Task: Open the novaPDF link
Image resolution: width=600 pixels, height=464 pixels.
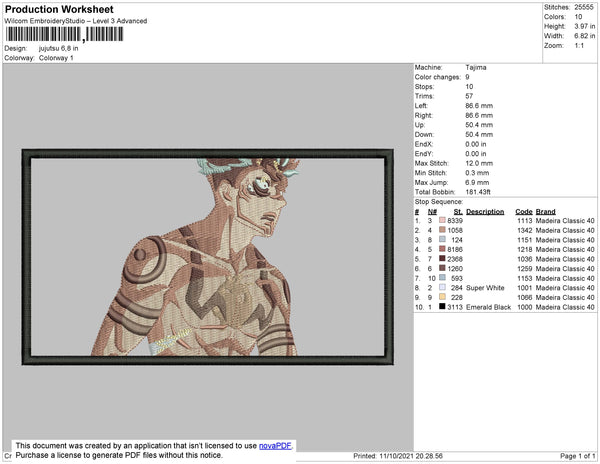Action: click(x=275, y=446)
